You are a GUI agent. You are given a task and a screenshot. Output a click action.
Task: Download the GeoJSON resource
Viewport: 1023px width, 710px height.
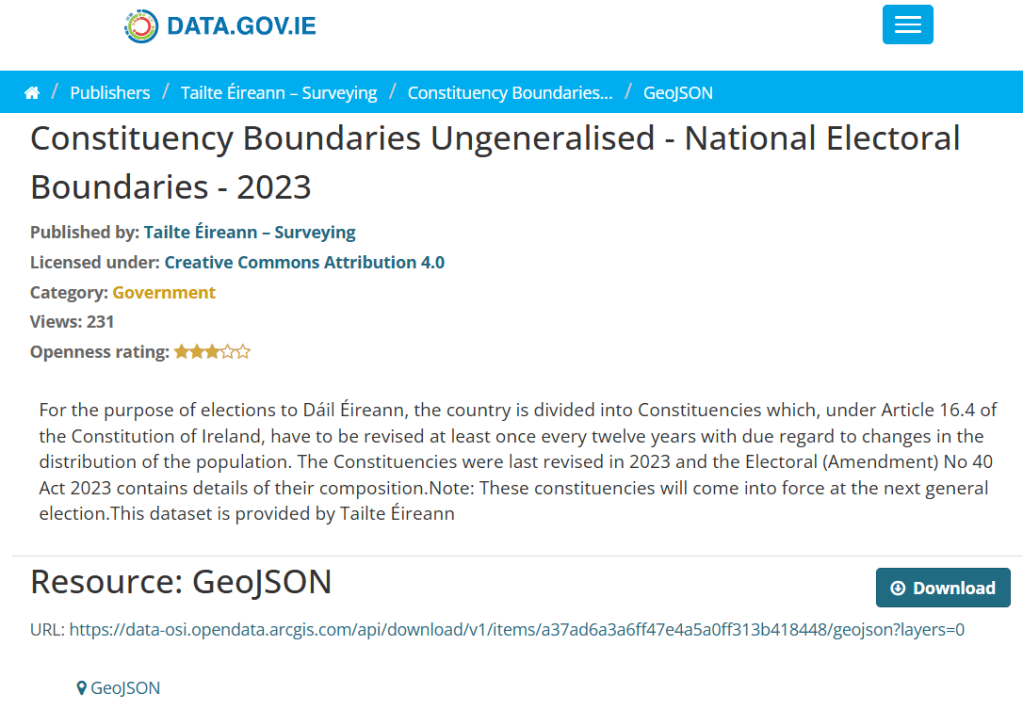point(942,588)
